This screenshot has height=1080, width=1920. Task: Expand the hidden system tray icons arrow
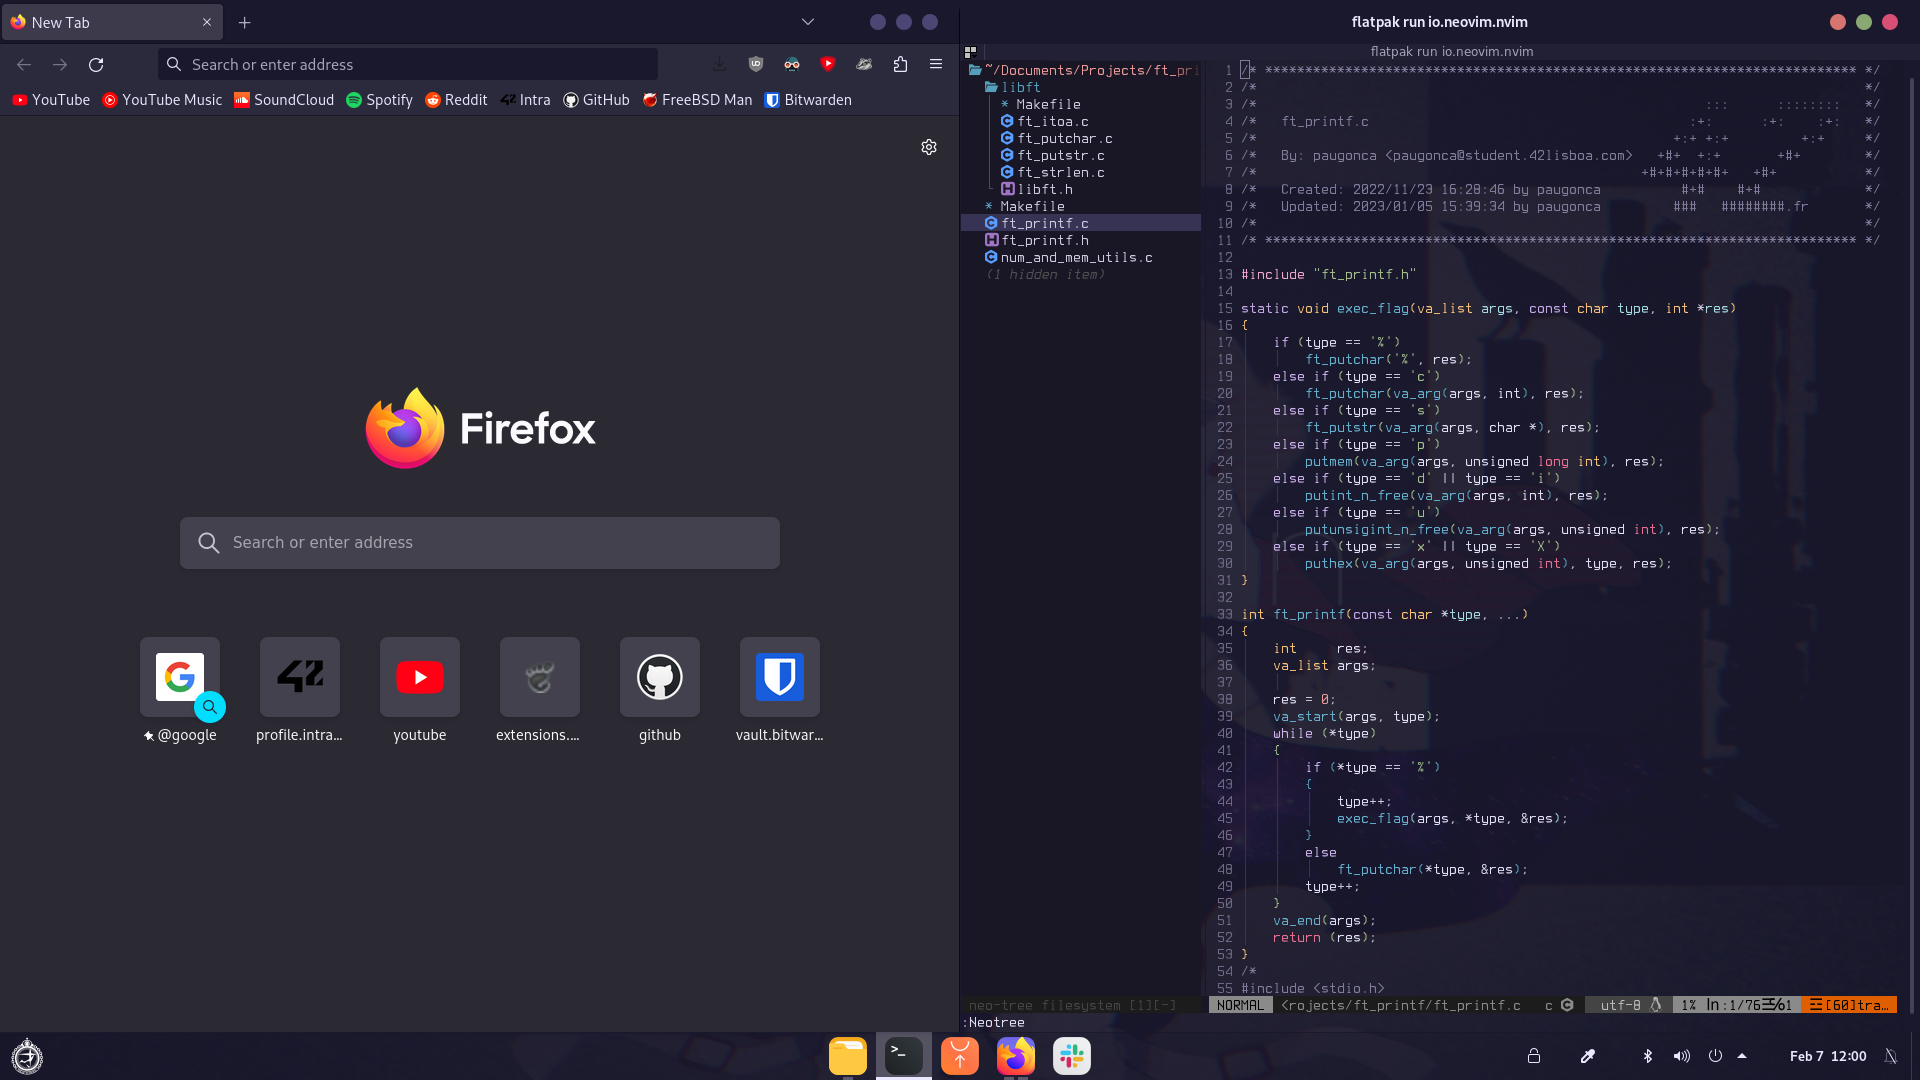1742,1056
